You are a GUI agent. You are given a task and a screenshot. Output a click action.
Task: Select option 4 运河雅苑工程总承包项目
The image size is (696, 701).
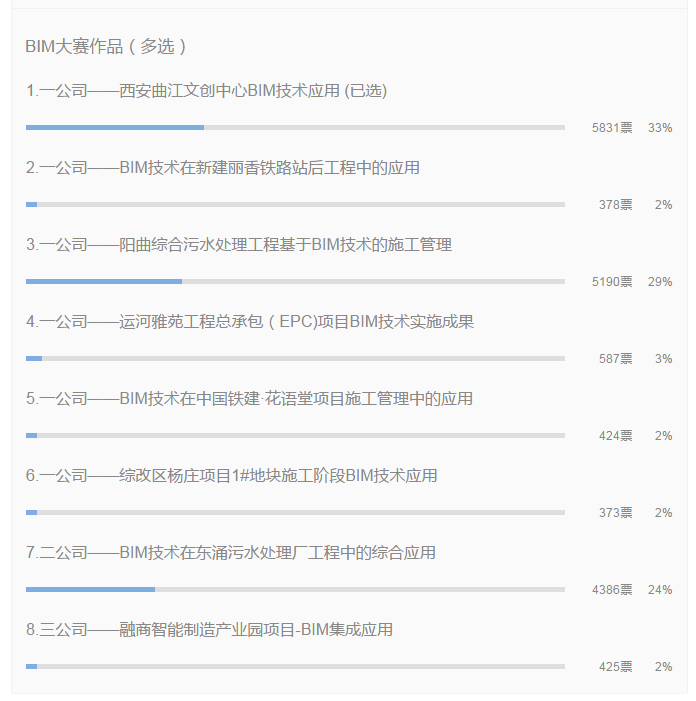pos(249,321)
